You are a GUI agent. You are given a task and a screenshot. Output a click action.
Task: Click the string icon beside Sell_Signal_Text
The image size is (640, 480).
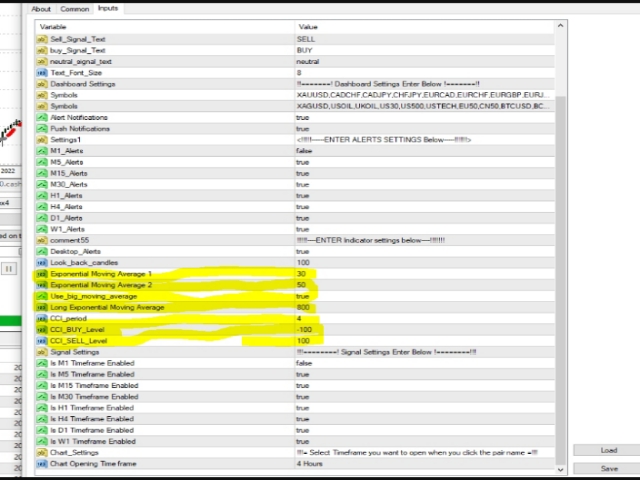pyautogui.click(x=42, y=39)
